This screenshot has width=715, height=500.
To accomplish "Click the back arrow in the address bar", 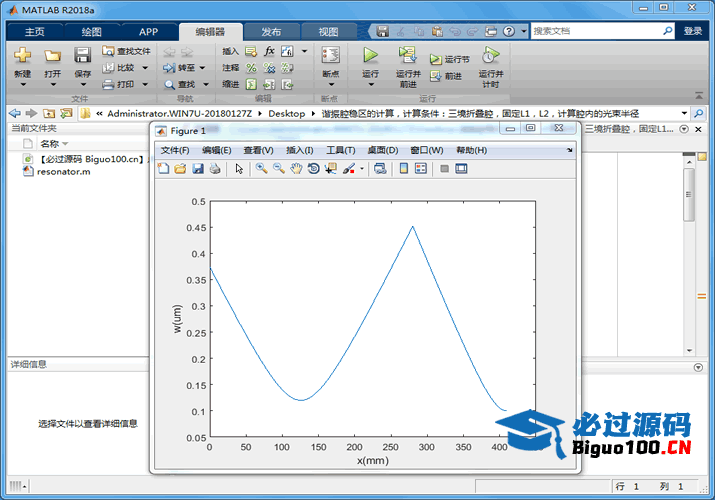I will coord(15,113).
